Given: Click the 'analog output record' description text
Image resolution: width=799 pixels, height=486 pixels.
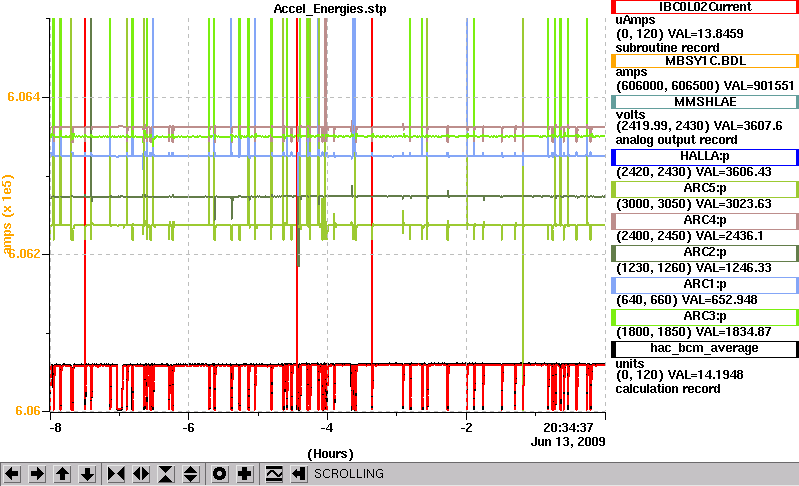Looking at the screenshot, I should (x=676, y=140).
